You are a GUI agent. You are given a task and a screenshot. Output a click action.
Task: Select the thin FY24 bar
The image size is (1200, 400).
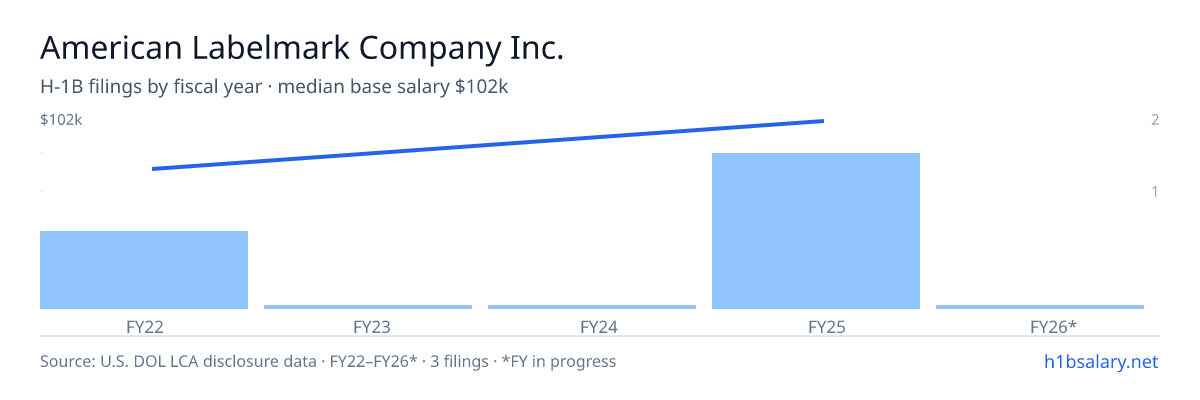[592, 307]
